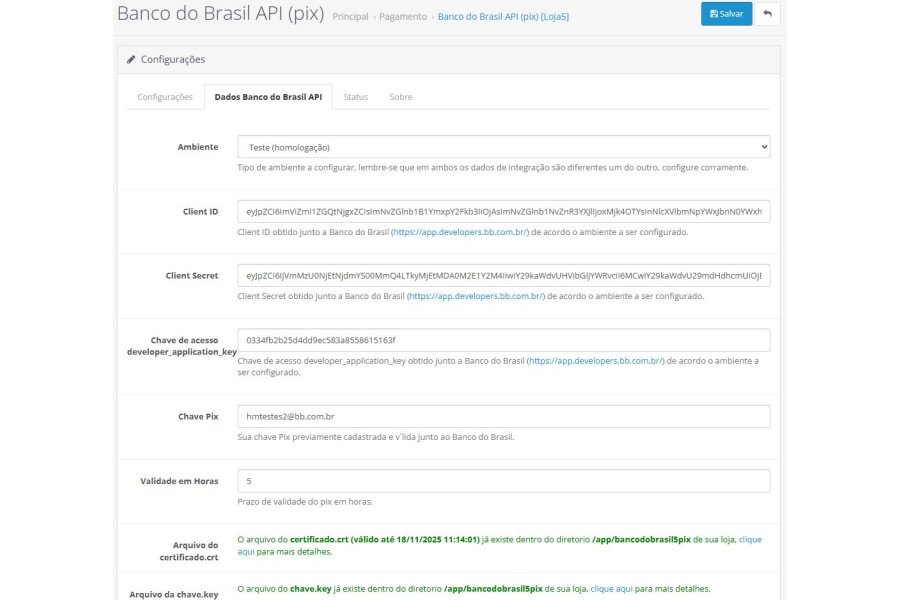Click the Banco do Brasil API (pix) [Loja5] breadcrumb
The image size is (900, 600).
click(503, 17)
